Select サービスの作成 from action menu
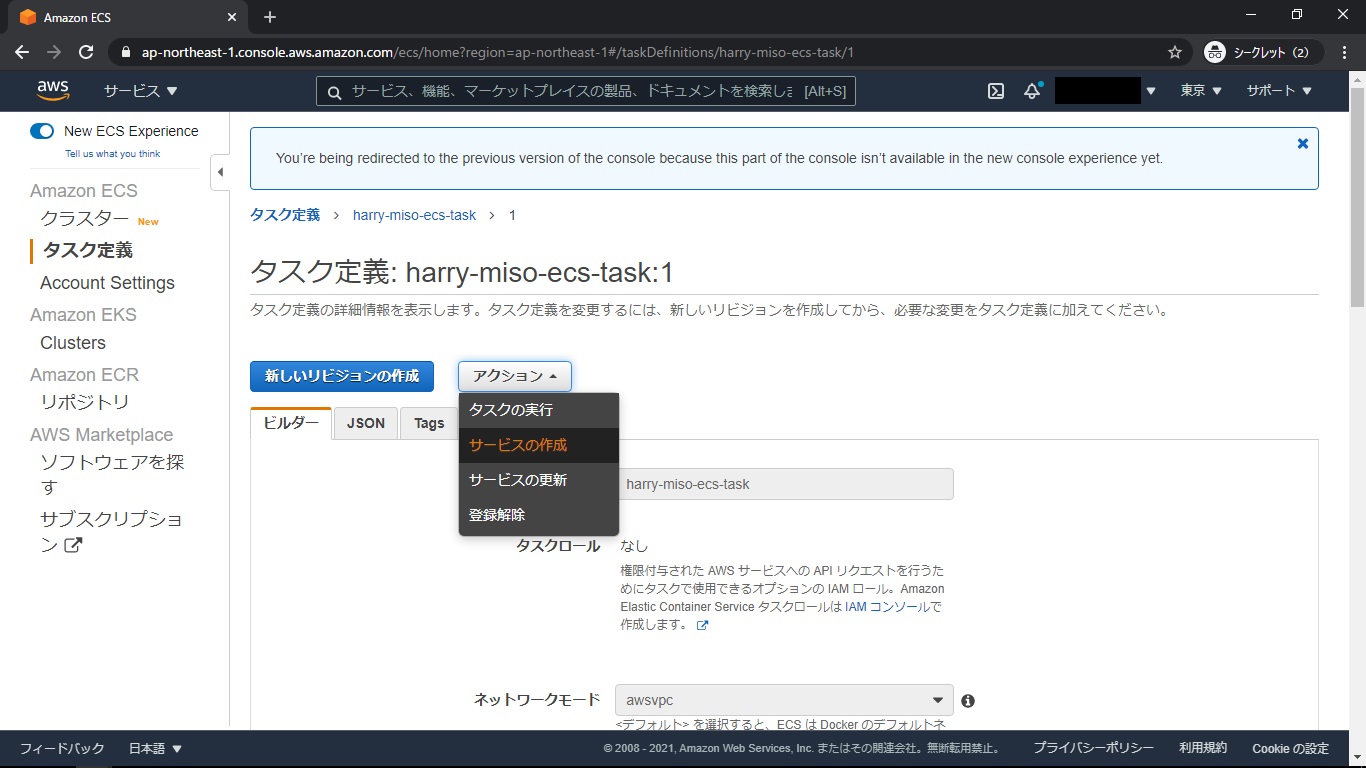Viewport: 1366px width, 768px height. pos(518,445)
